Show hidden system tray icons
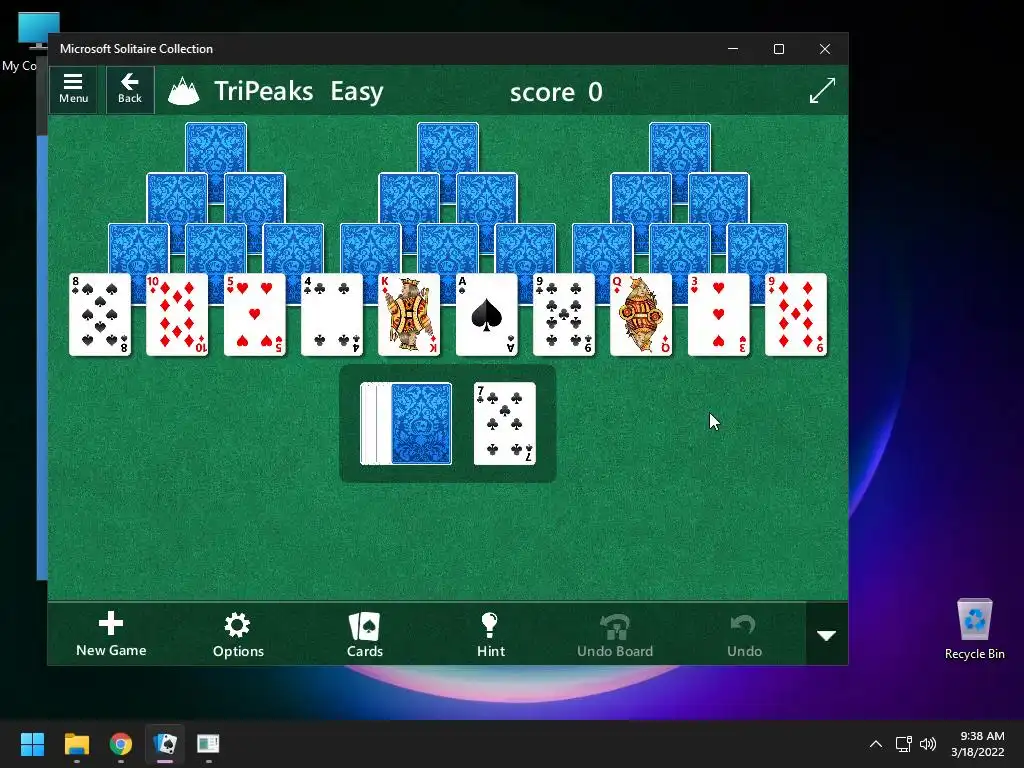Image resolution: width=1024 pixels, height=768 pixels. [x=876, y=744]
